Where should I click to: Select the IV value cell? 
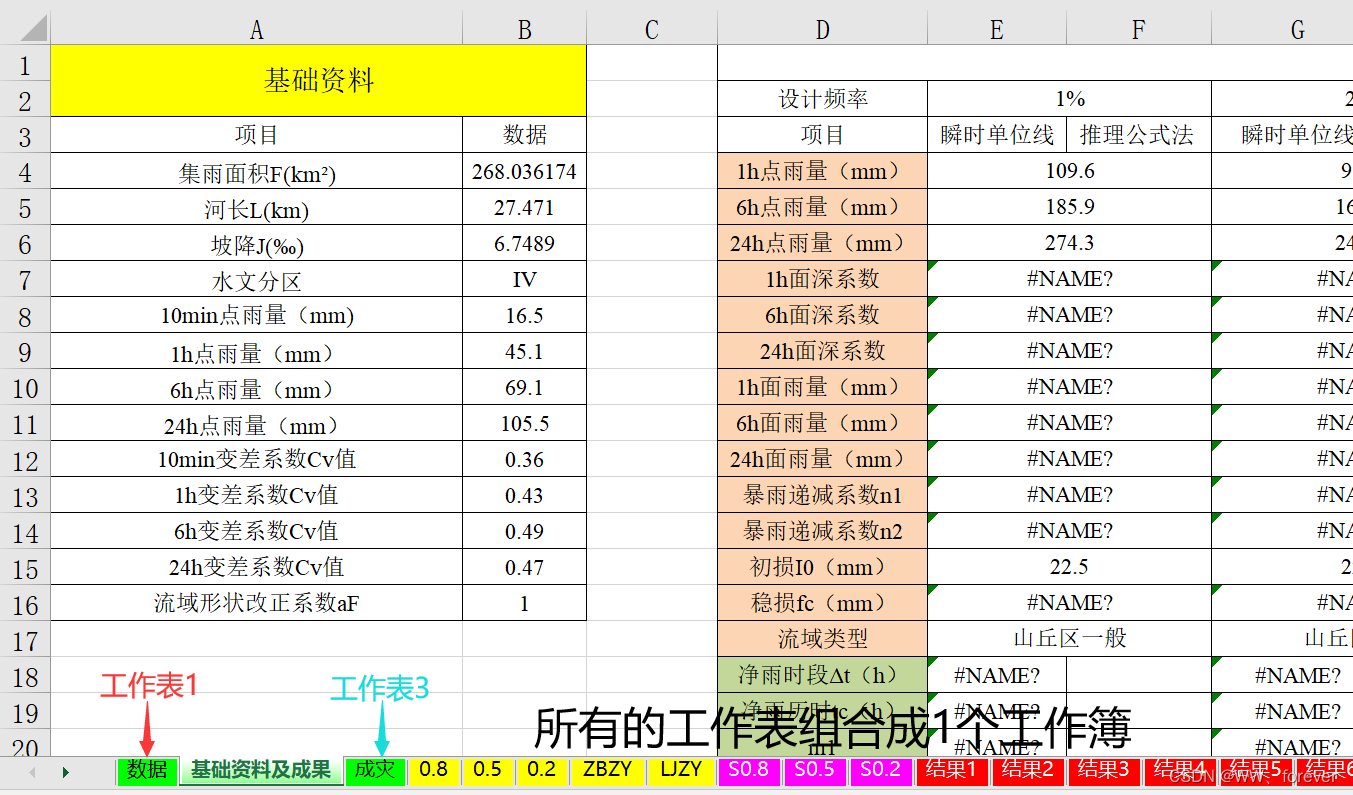pos(524,280)
